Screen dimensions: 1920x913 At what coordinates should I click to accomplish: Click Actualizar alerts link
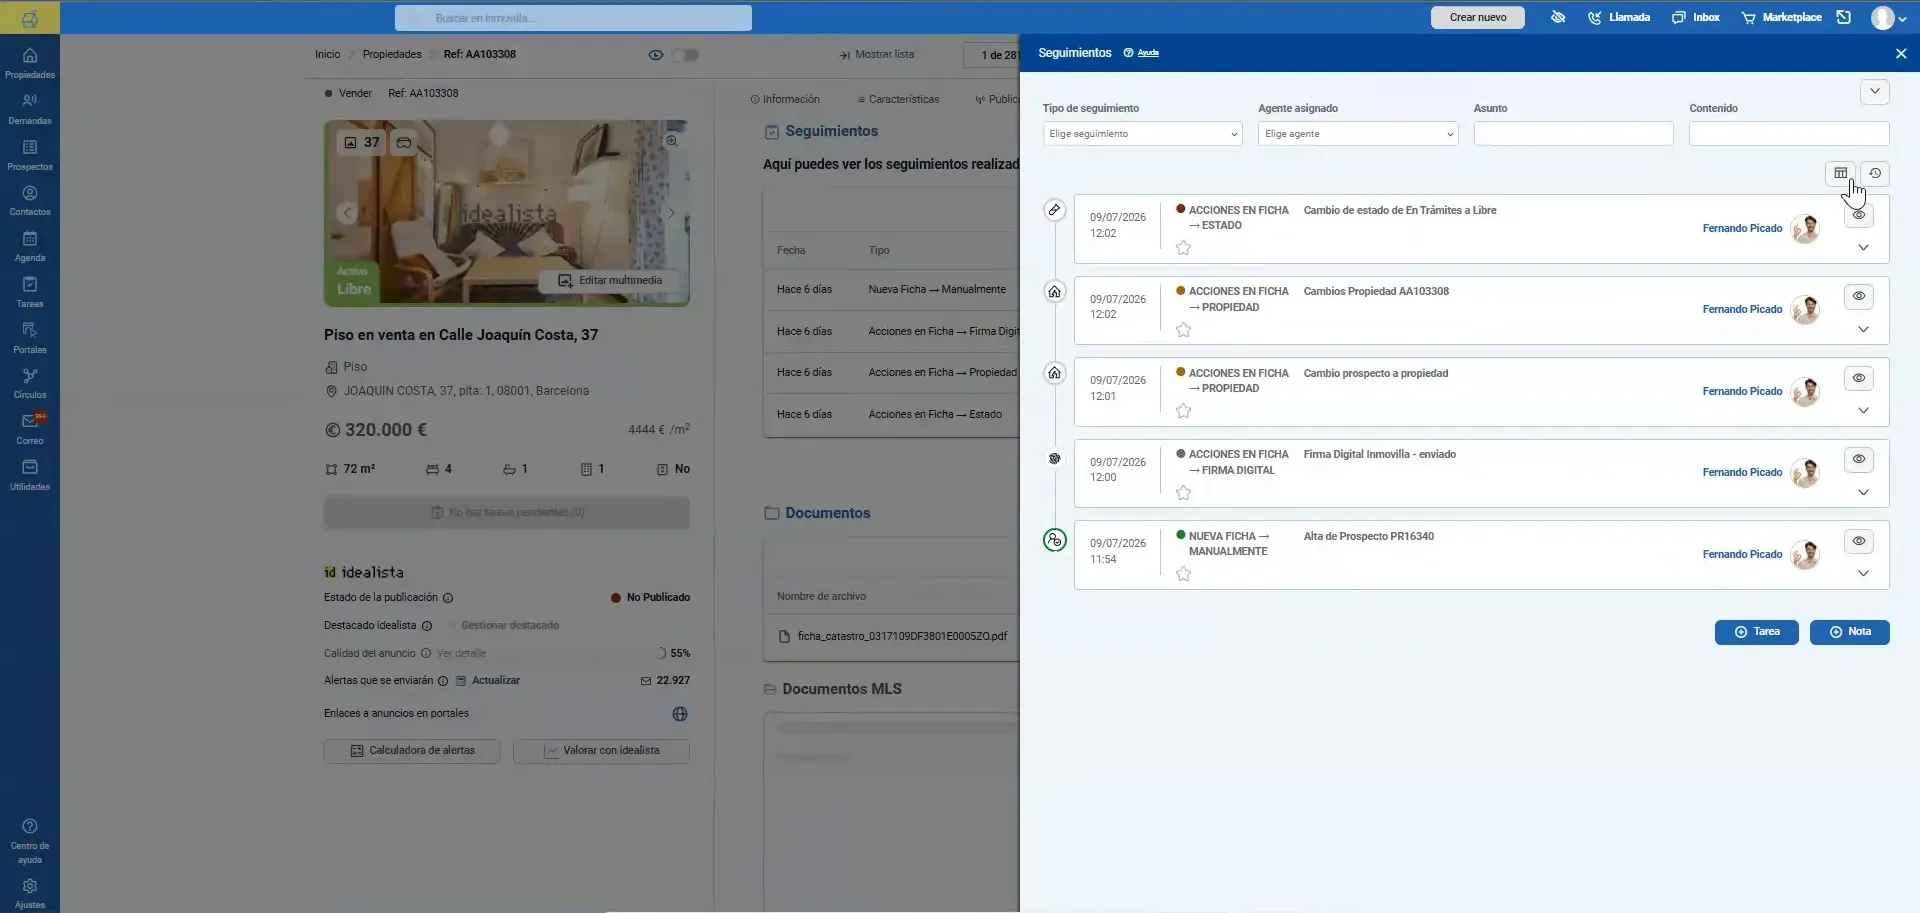pyautogui.click(x=496, y=681)
